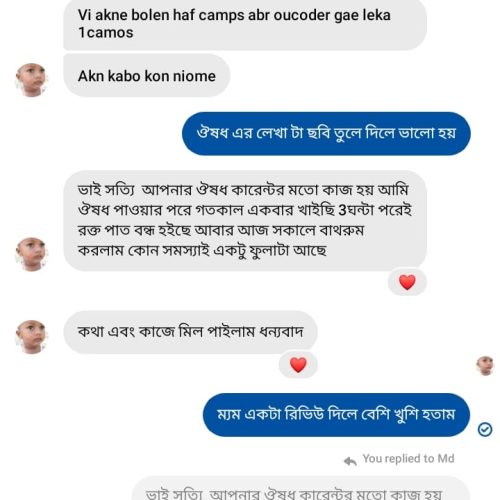Click the '3ঘন্টা পরেই' text in the long message
This screenshot has height=500, width=500.
(x=375, y=210)
